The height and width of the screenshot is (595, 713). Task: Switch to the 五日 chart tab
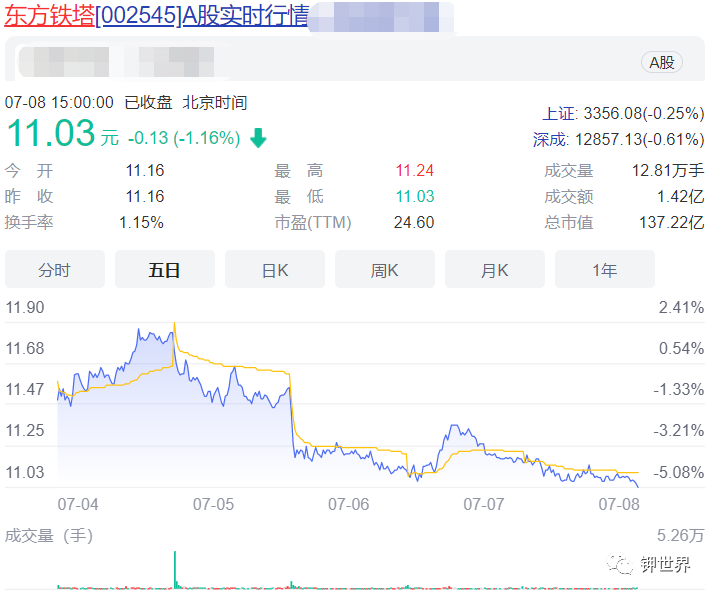click(165, 270)
